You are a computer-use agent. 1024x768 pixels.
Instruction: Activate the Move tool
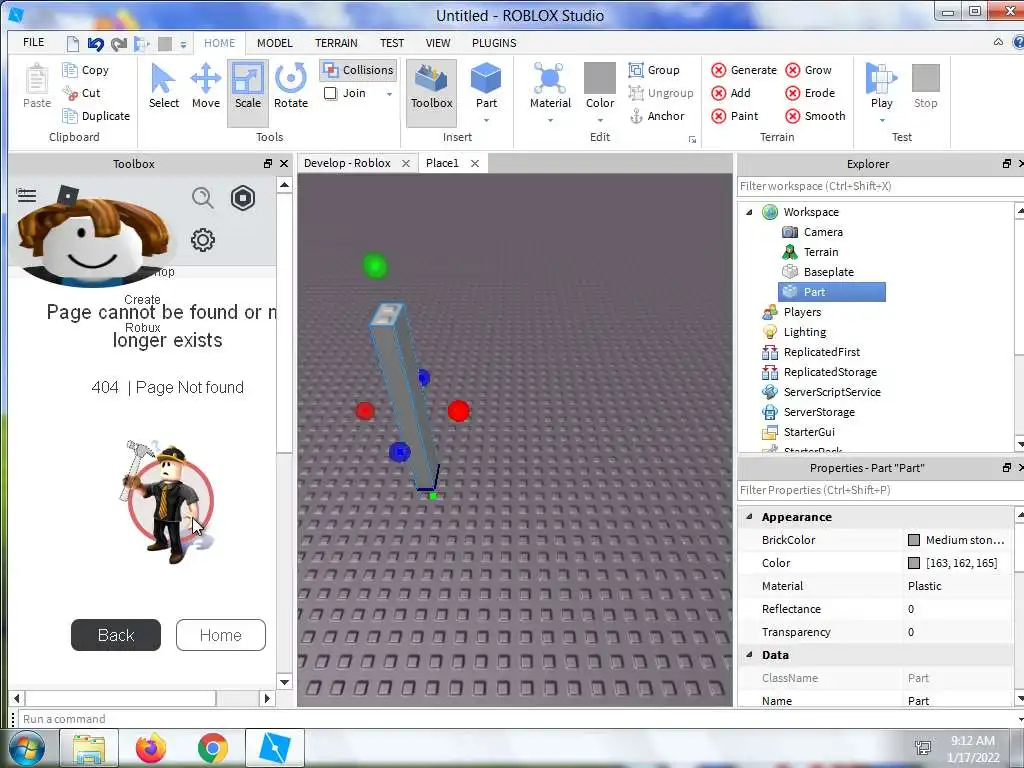206,86
